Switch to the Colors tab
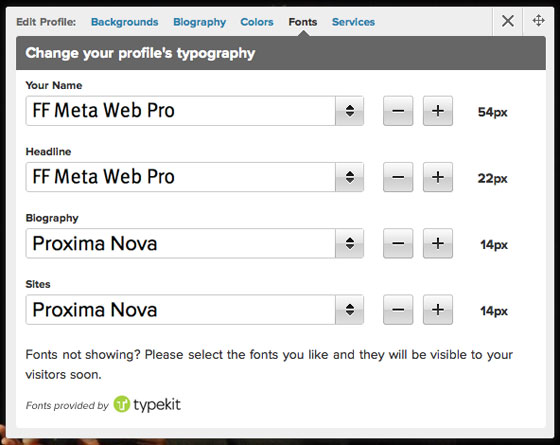The width and height of the screenshot is (560, 445). click(x=257, y=22)
